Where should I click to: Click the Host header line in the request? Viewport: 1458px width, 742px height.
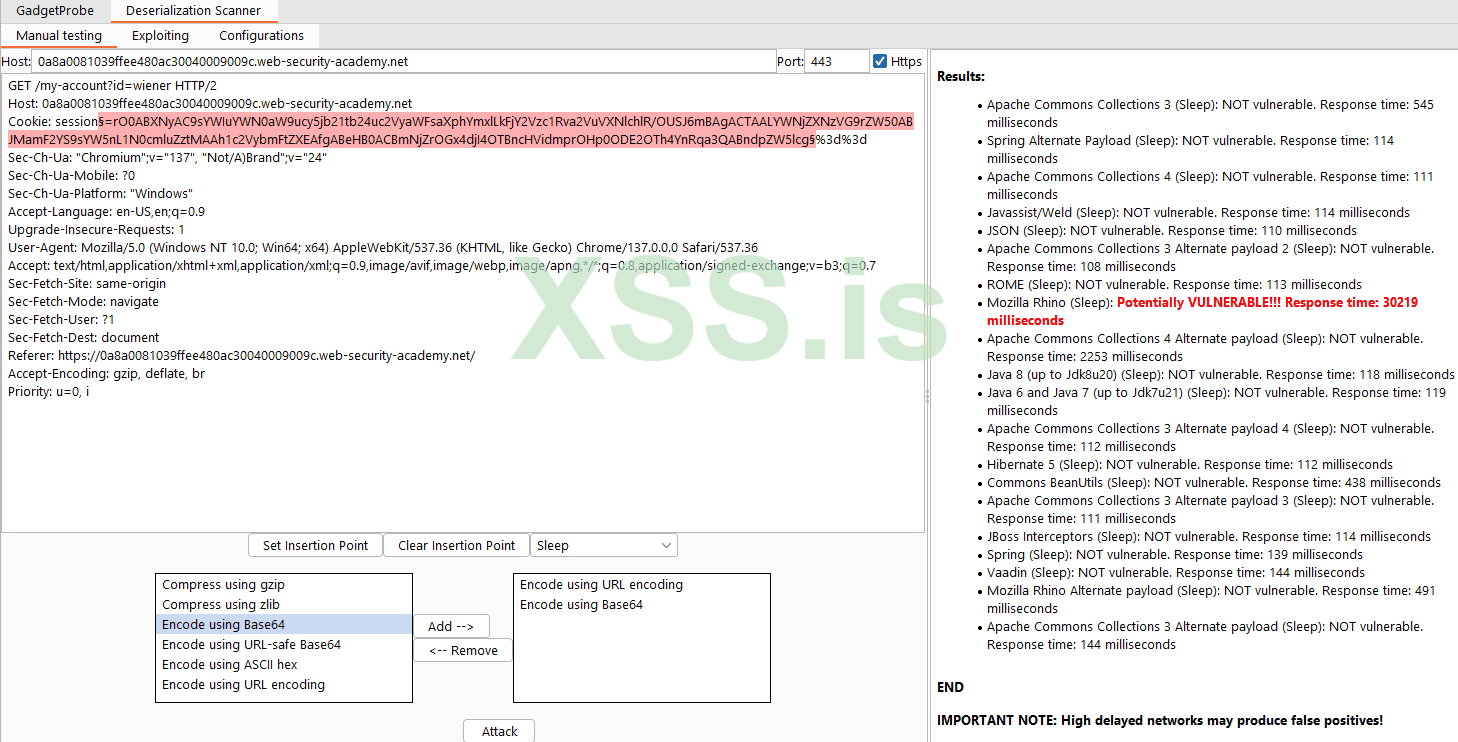point(210,104)
